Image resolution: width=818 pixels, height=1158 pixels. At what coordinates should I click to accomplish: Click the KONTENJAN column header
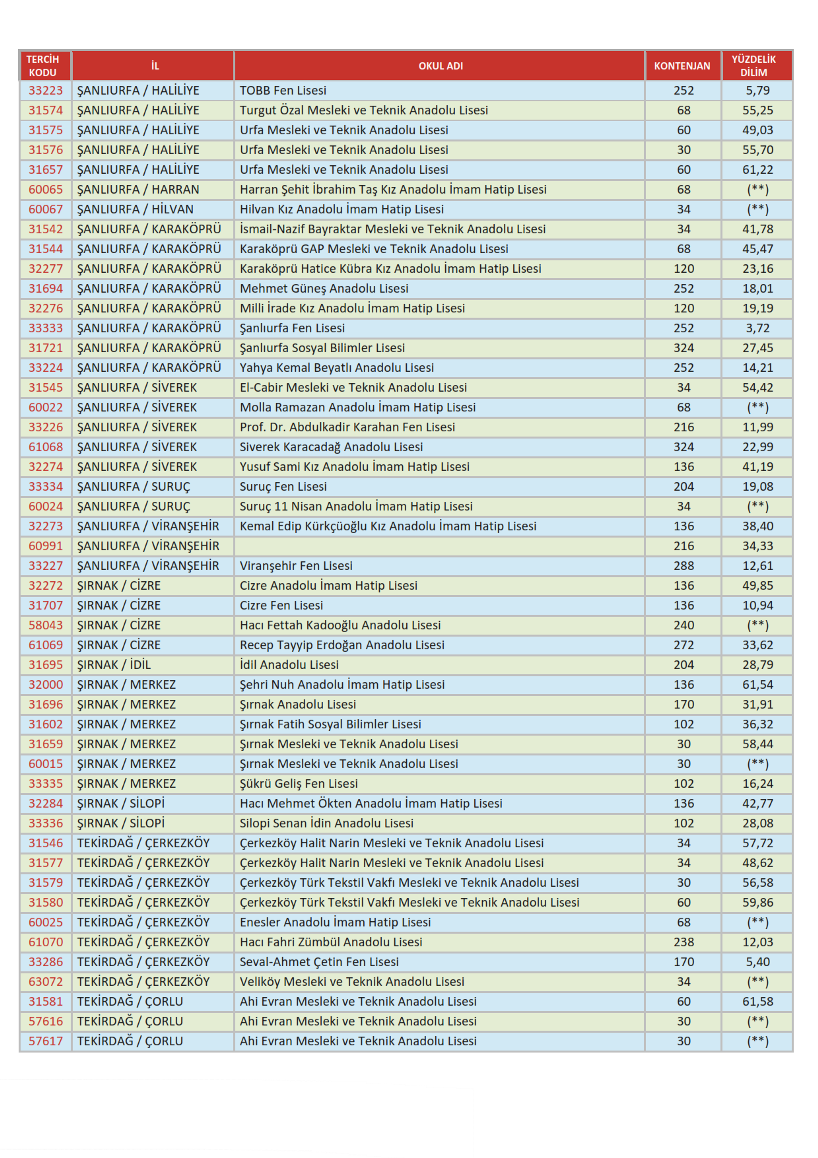coord(682,66)
